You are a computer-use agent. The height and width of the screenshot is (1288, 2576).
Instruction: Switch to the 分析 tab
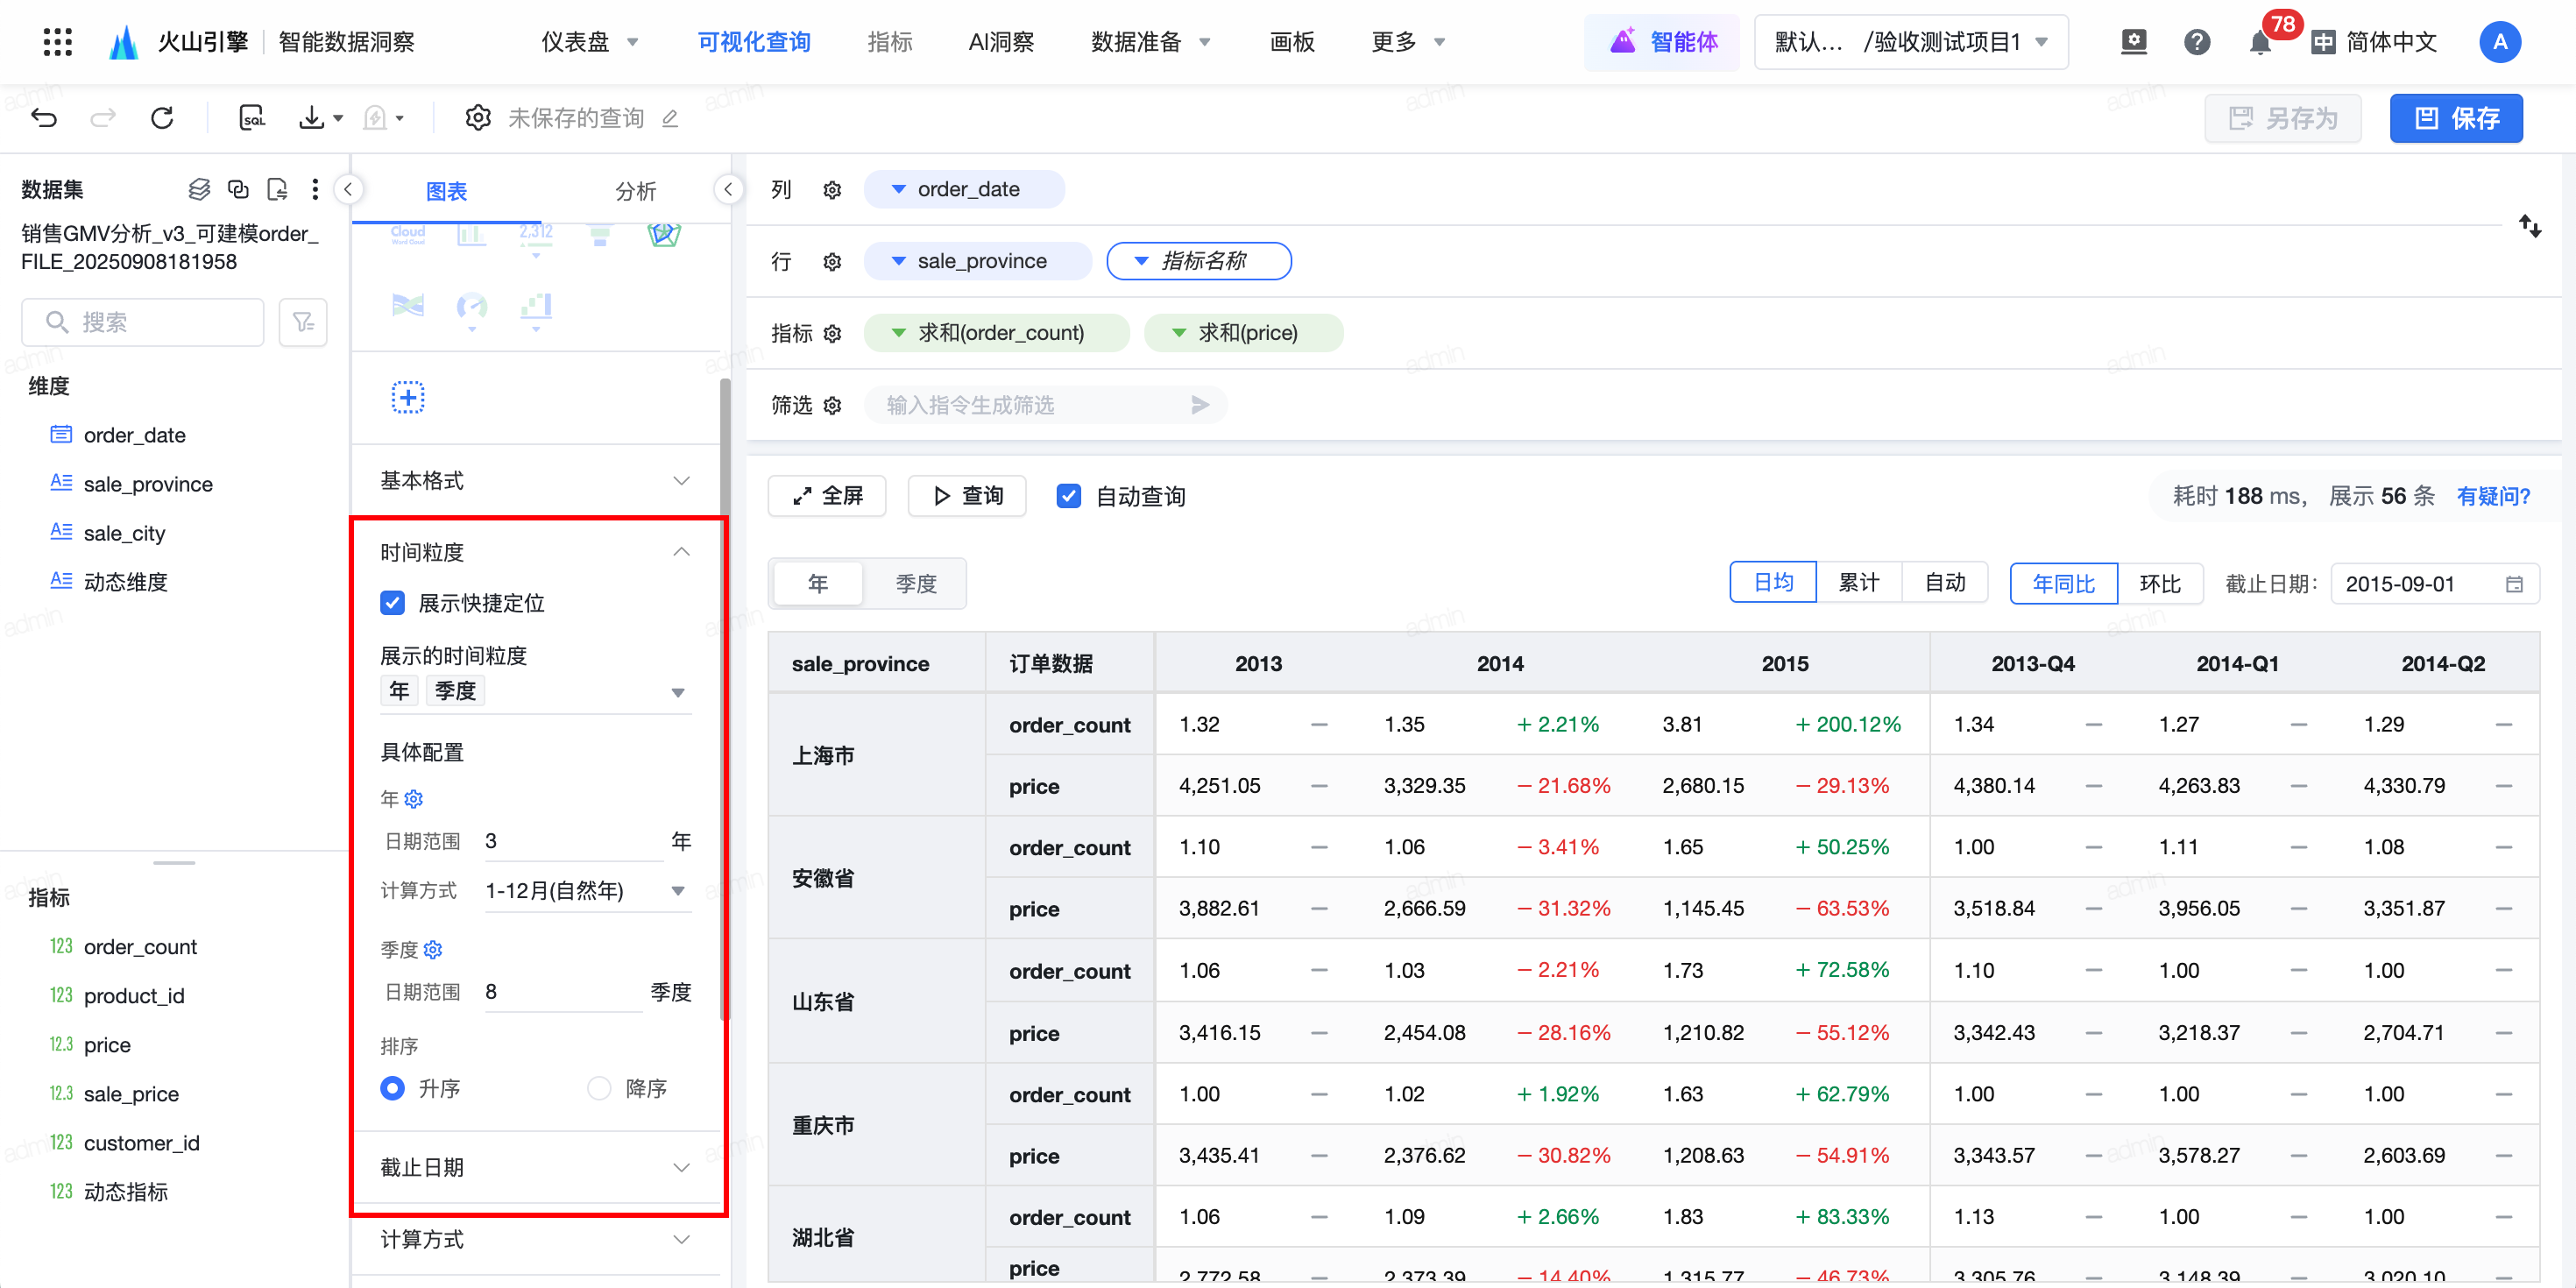coord(635,191)
